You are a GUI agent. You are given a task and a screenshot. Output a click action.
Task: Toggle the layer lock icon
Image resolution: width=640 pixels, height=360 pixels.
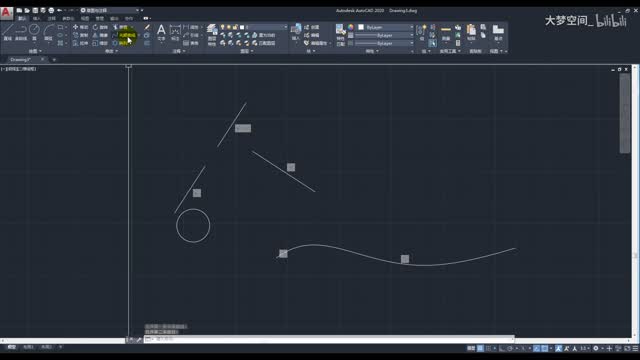point(236,27)
